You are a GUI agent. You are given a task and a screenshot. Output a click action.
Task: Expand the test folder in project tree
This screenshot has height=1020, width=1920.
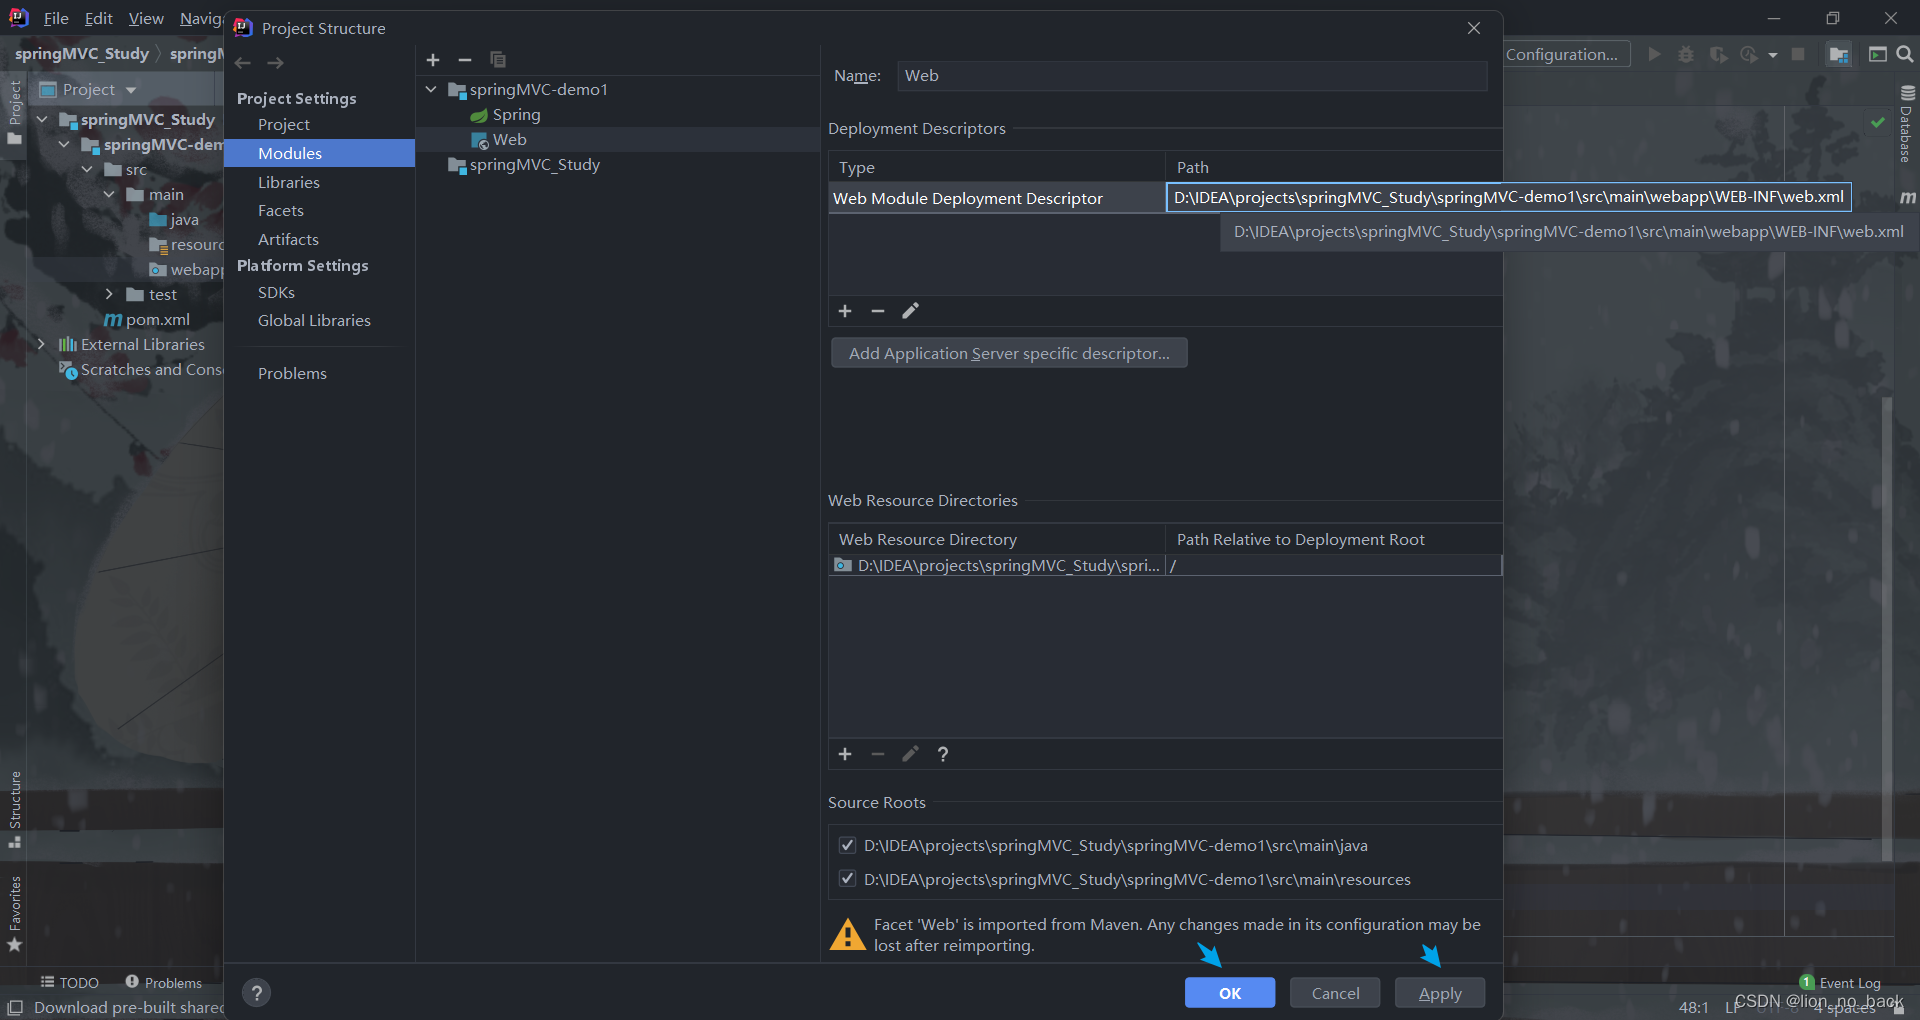click(x=109, y=294)
